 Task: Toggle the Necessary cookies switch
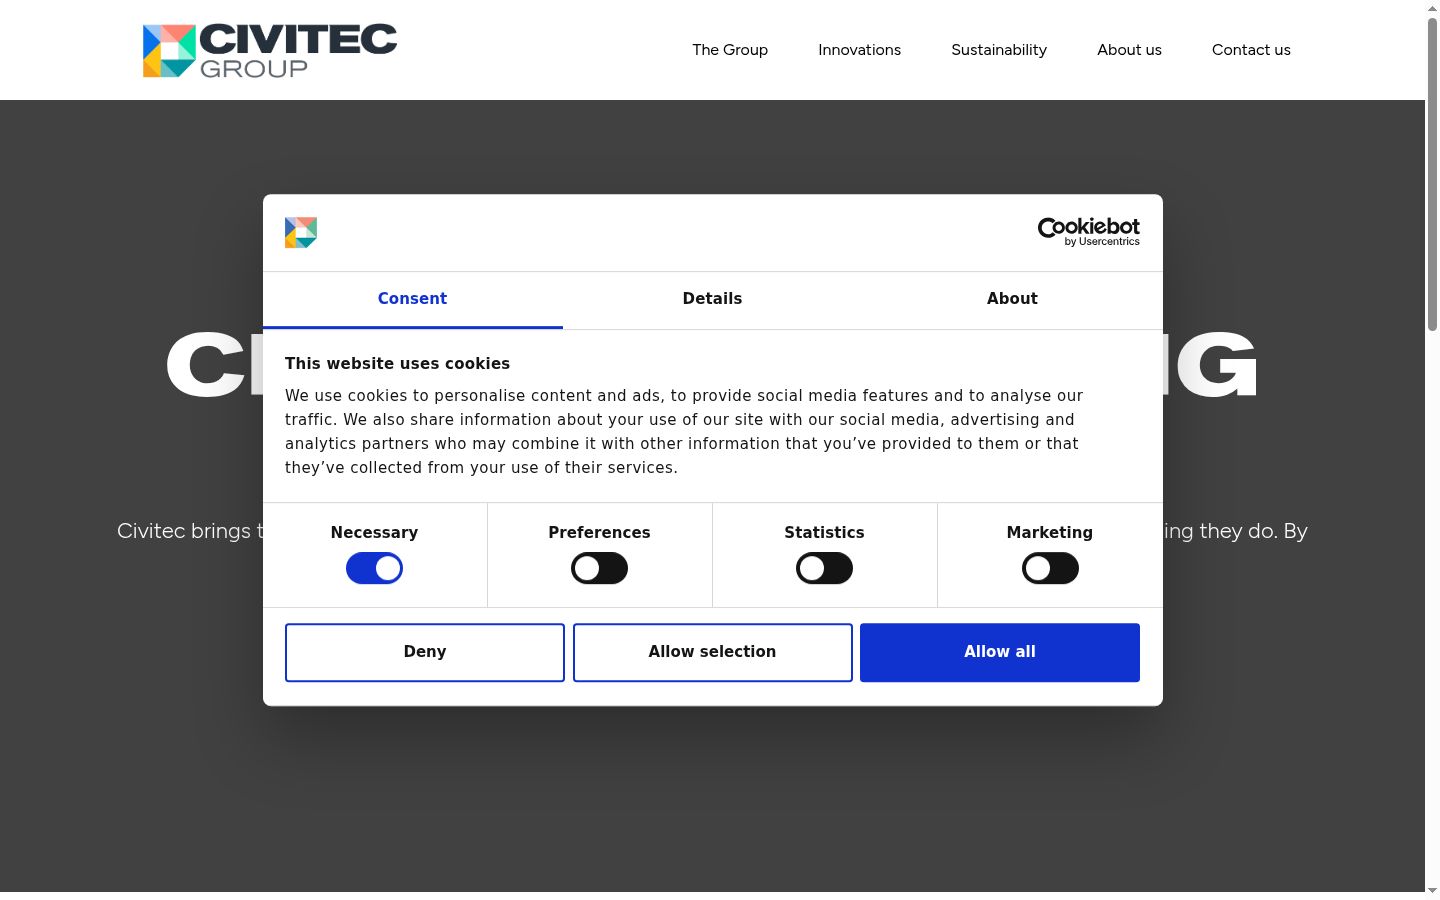[374, 568]
